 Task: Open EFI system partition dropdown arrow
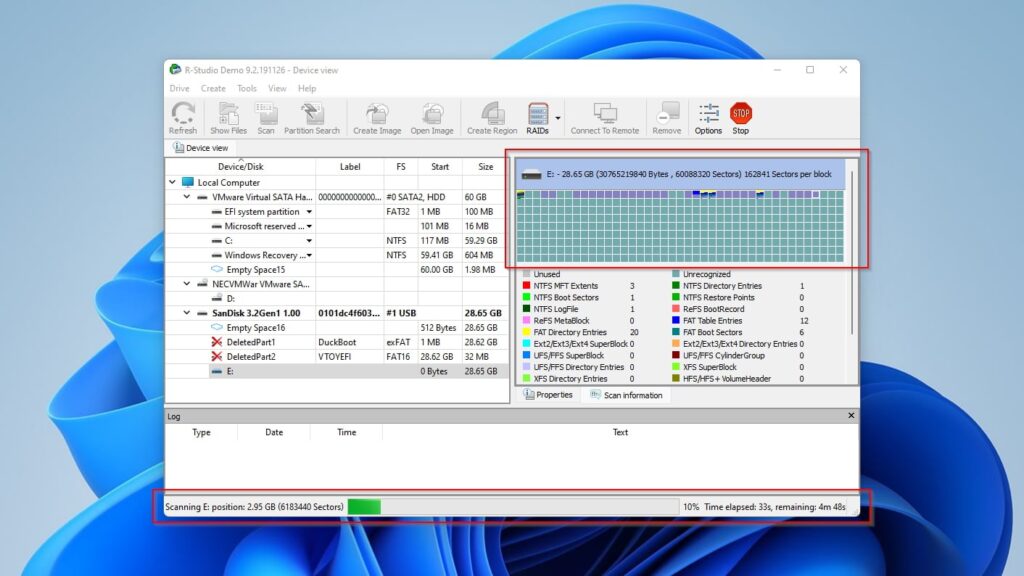(x=309, y=212)
